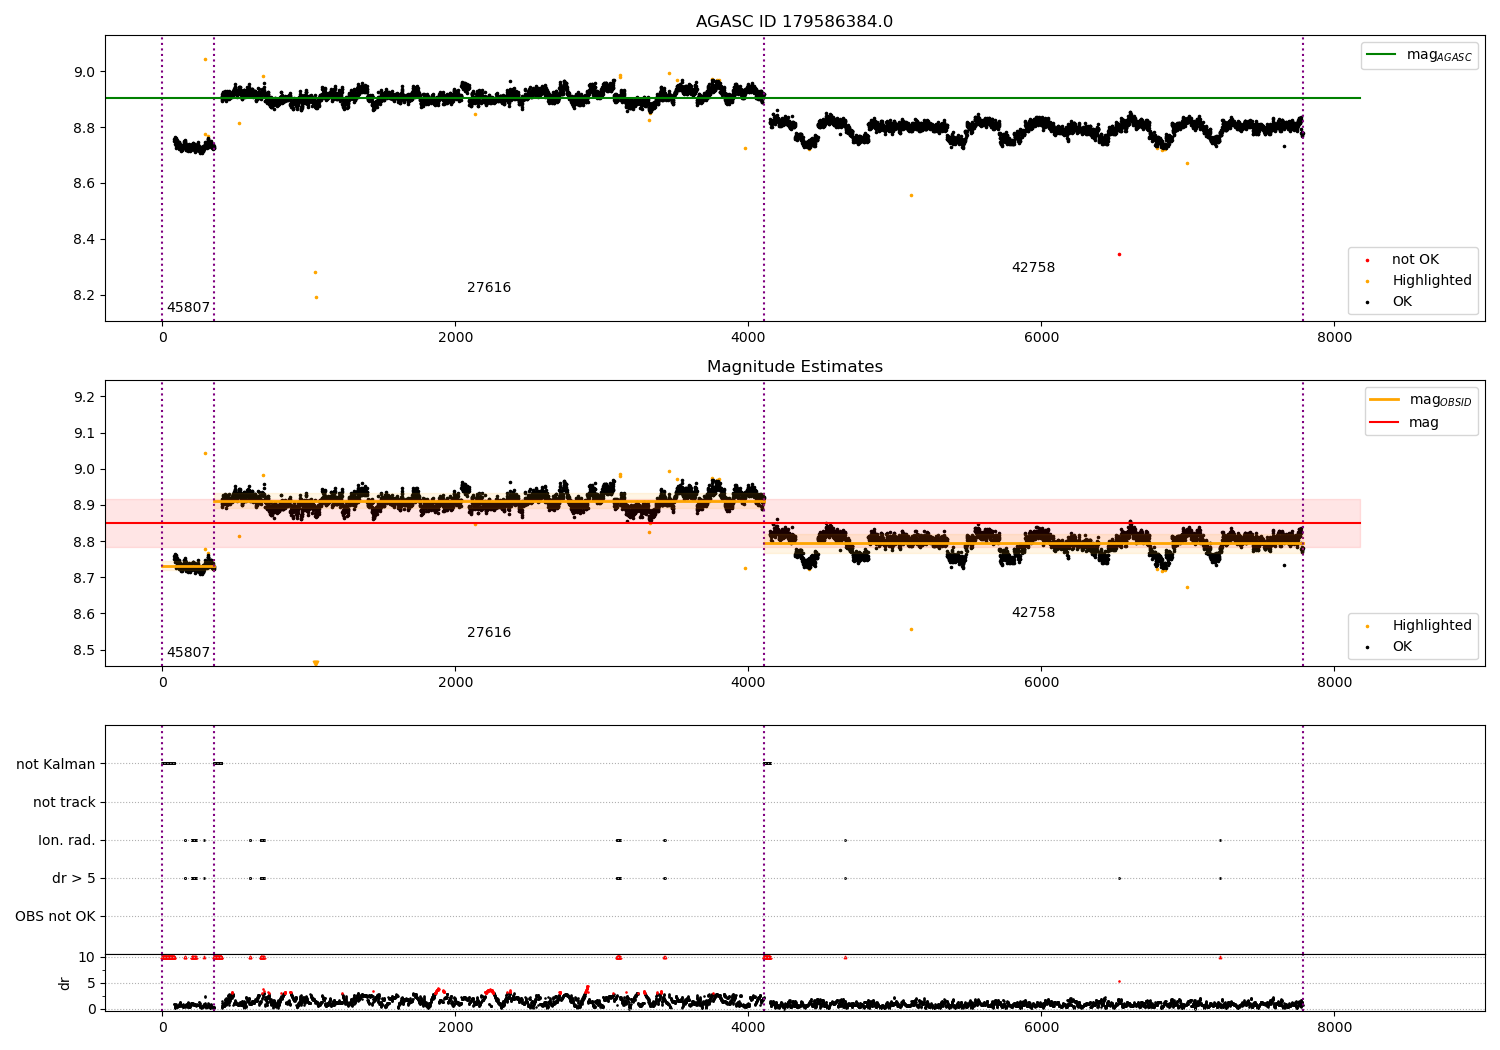Click y-axis tick "8.5" in Magnitude Estimates plot

click(83, 650)
